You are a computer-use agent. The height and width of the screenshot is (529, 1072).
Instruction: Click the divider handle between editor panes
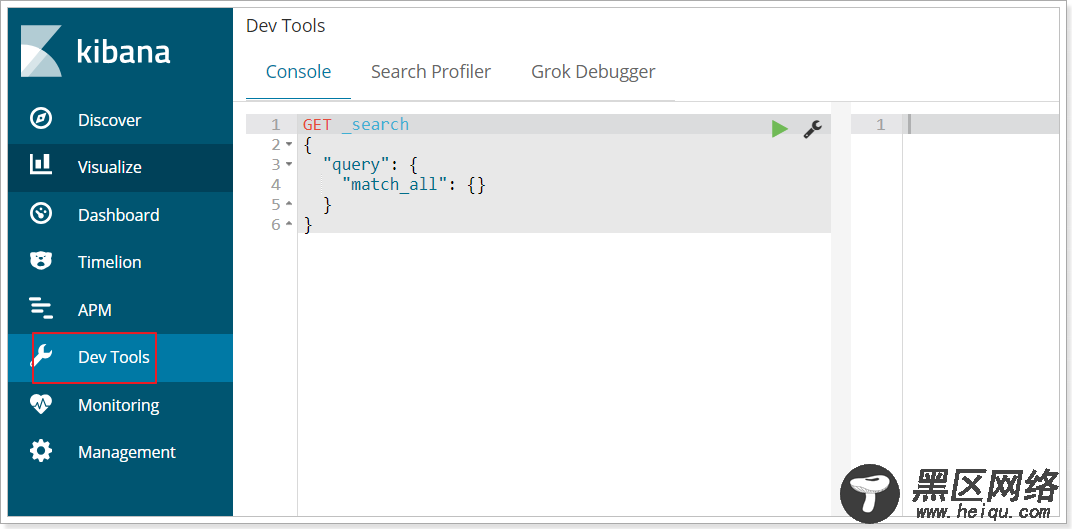click(840, 308)
